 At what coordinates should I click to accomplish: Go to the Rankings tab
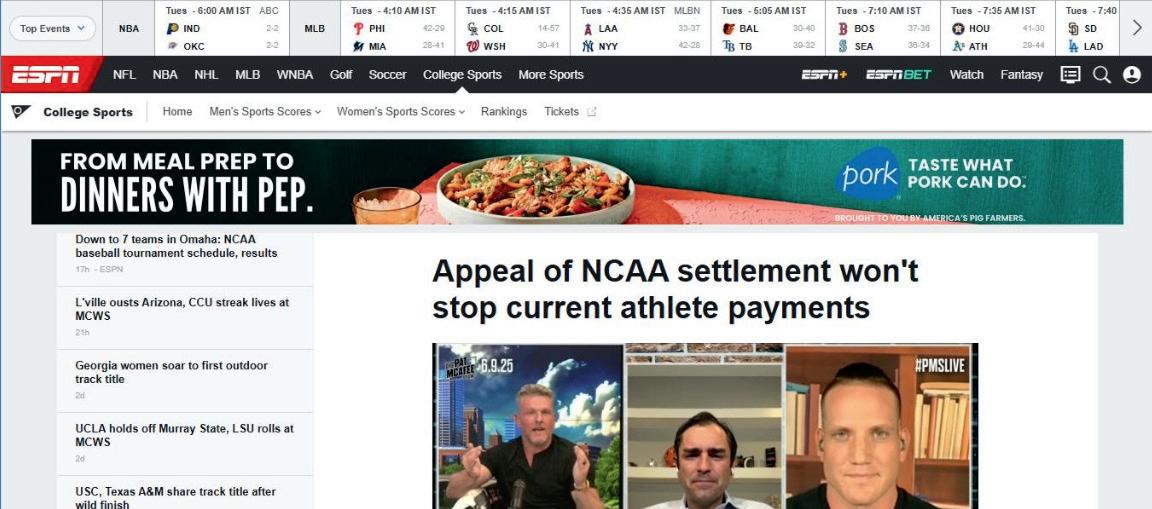coord(504,112)
